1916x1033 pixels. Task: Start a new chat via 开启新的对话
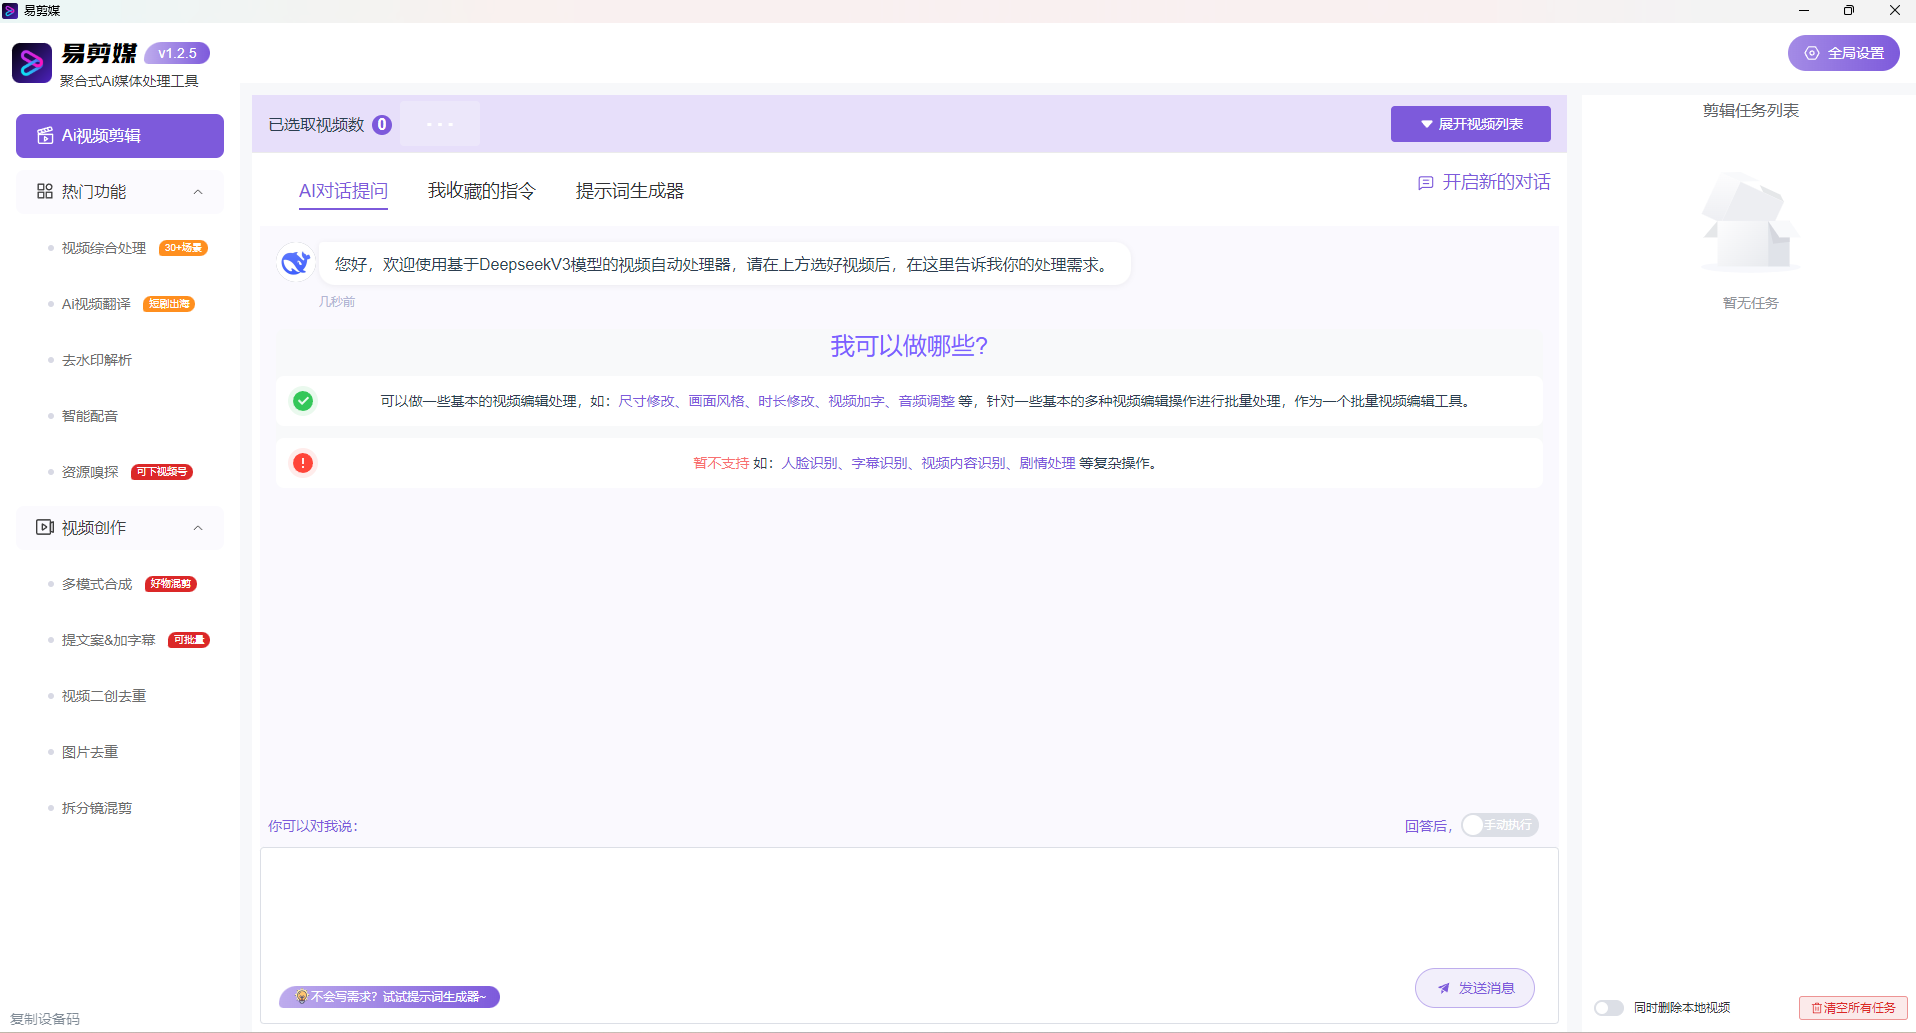(1485, 182)
